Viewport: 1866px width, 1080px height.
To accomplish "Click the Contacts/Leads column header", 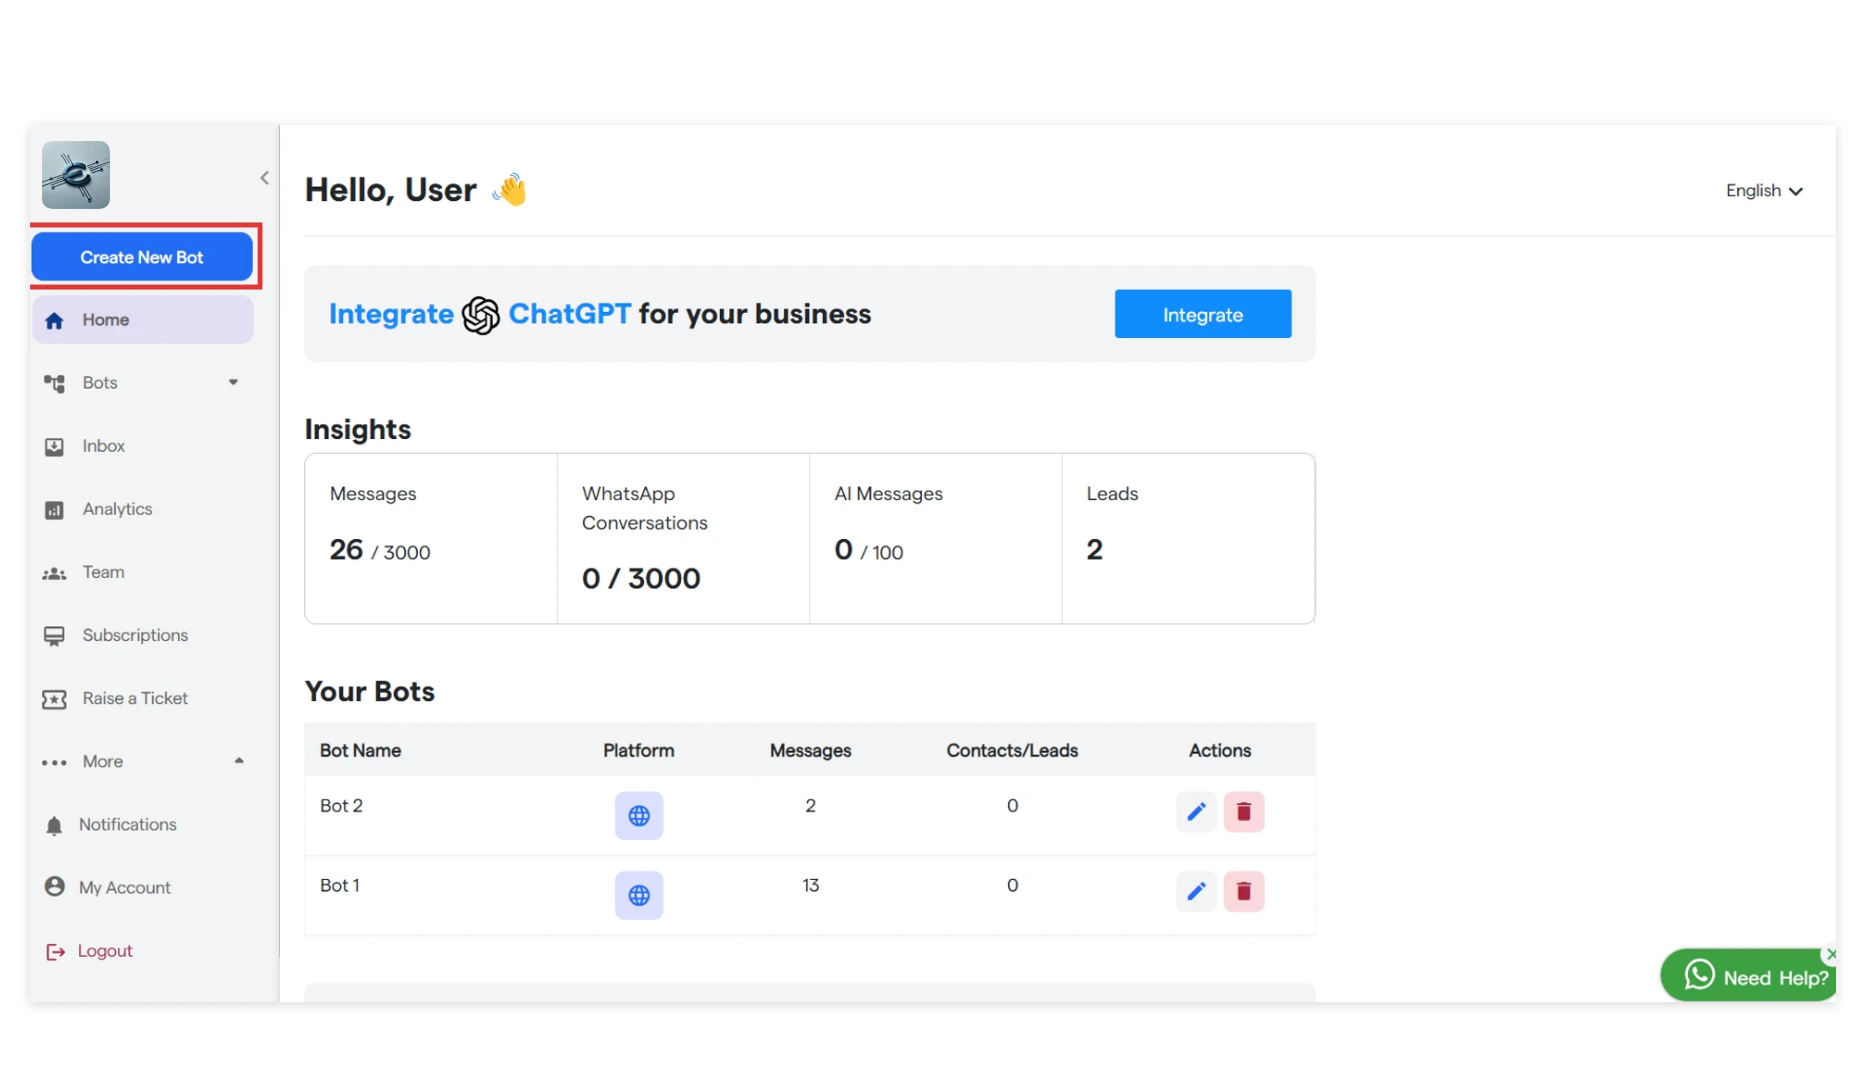I will pos(1012,750).
